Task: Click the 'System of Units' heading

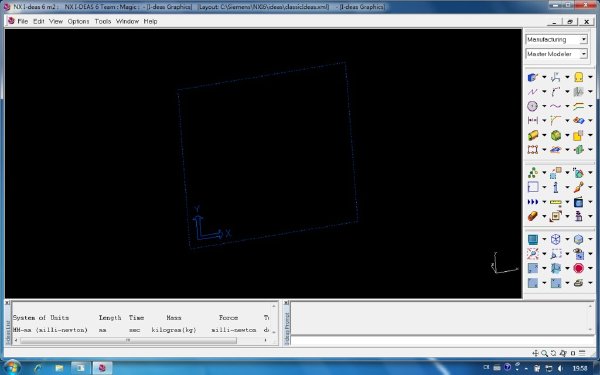Action: click(x=41, y=318)
